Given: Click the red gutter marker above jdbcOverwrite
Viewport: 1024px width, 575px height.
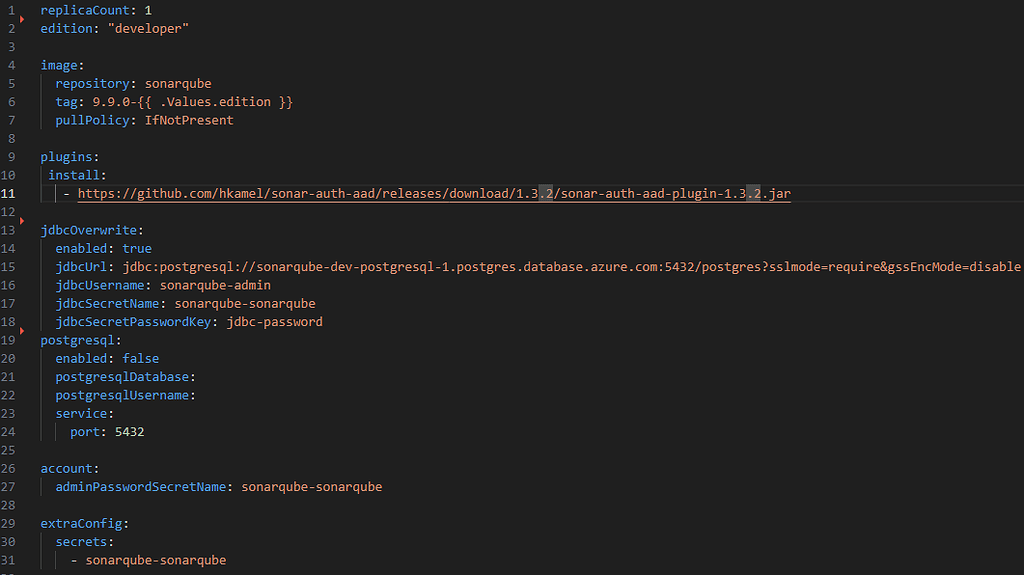Looking at the screenshot, I should [22, 221].
